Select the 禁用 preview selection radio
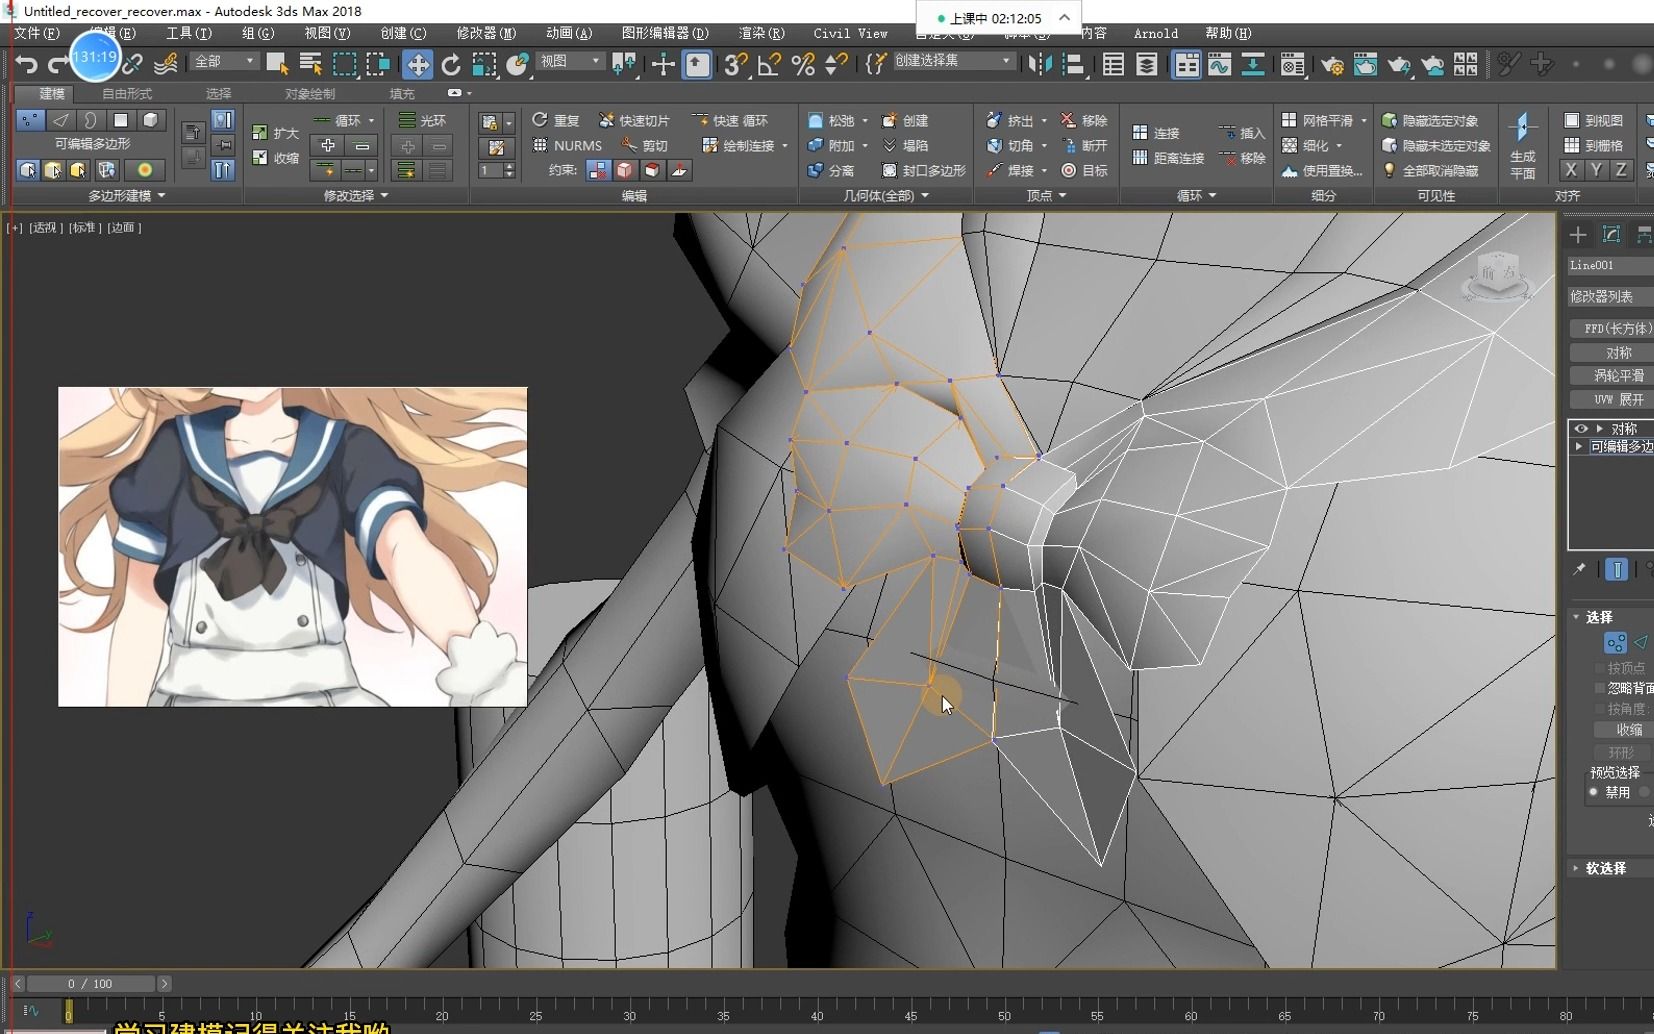 click(x=1594, y=792)
